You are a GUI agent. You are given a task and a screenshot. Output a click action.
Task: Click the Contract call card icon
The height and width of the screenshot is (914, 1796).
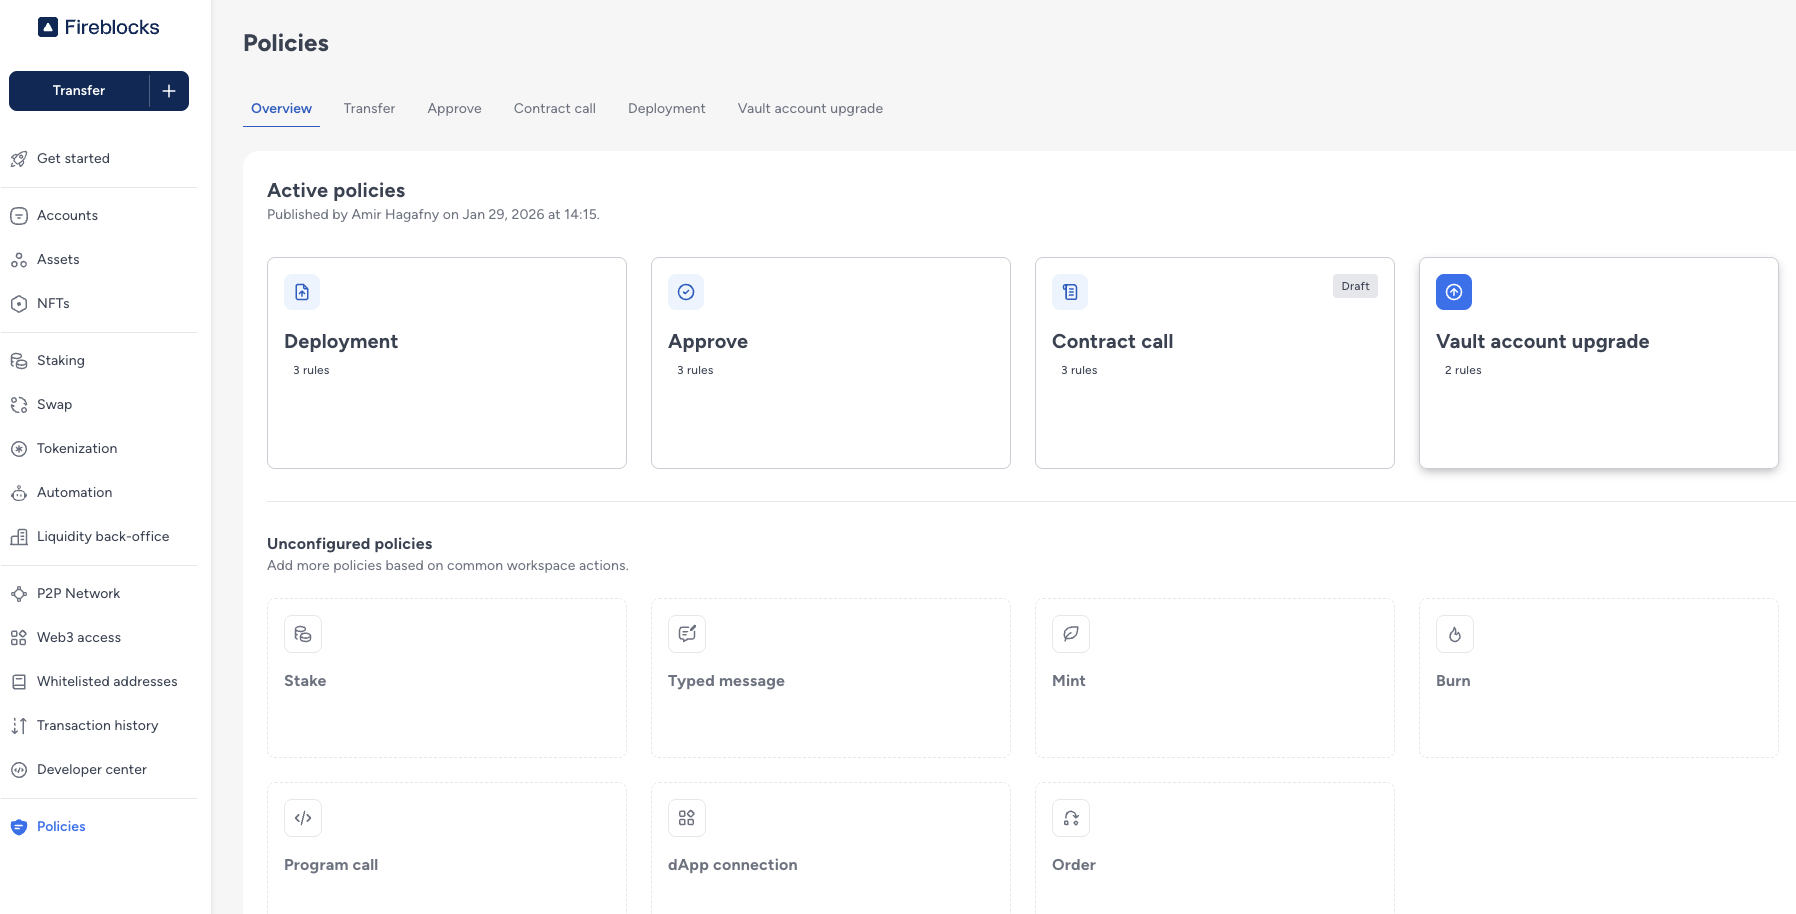coord(1070,292)
